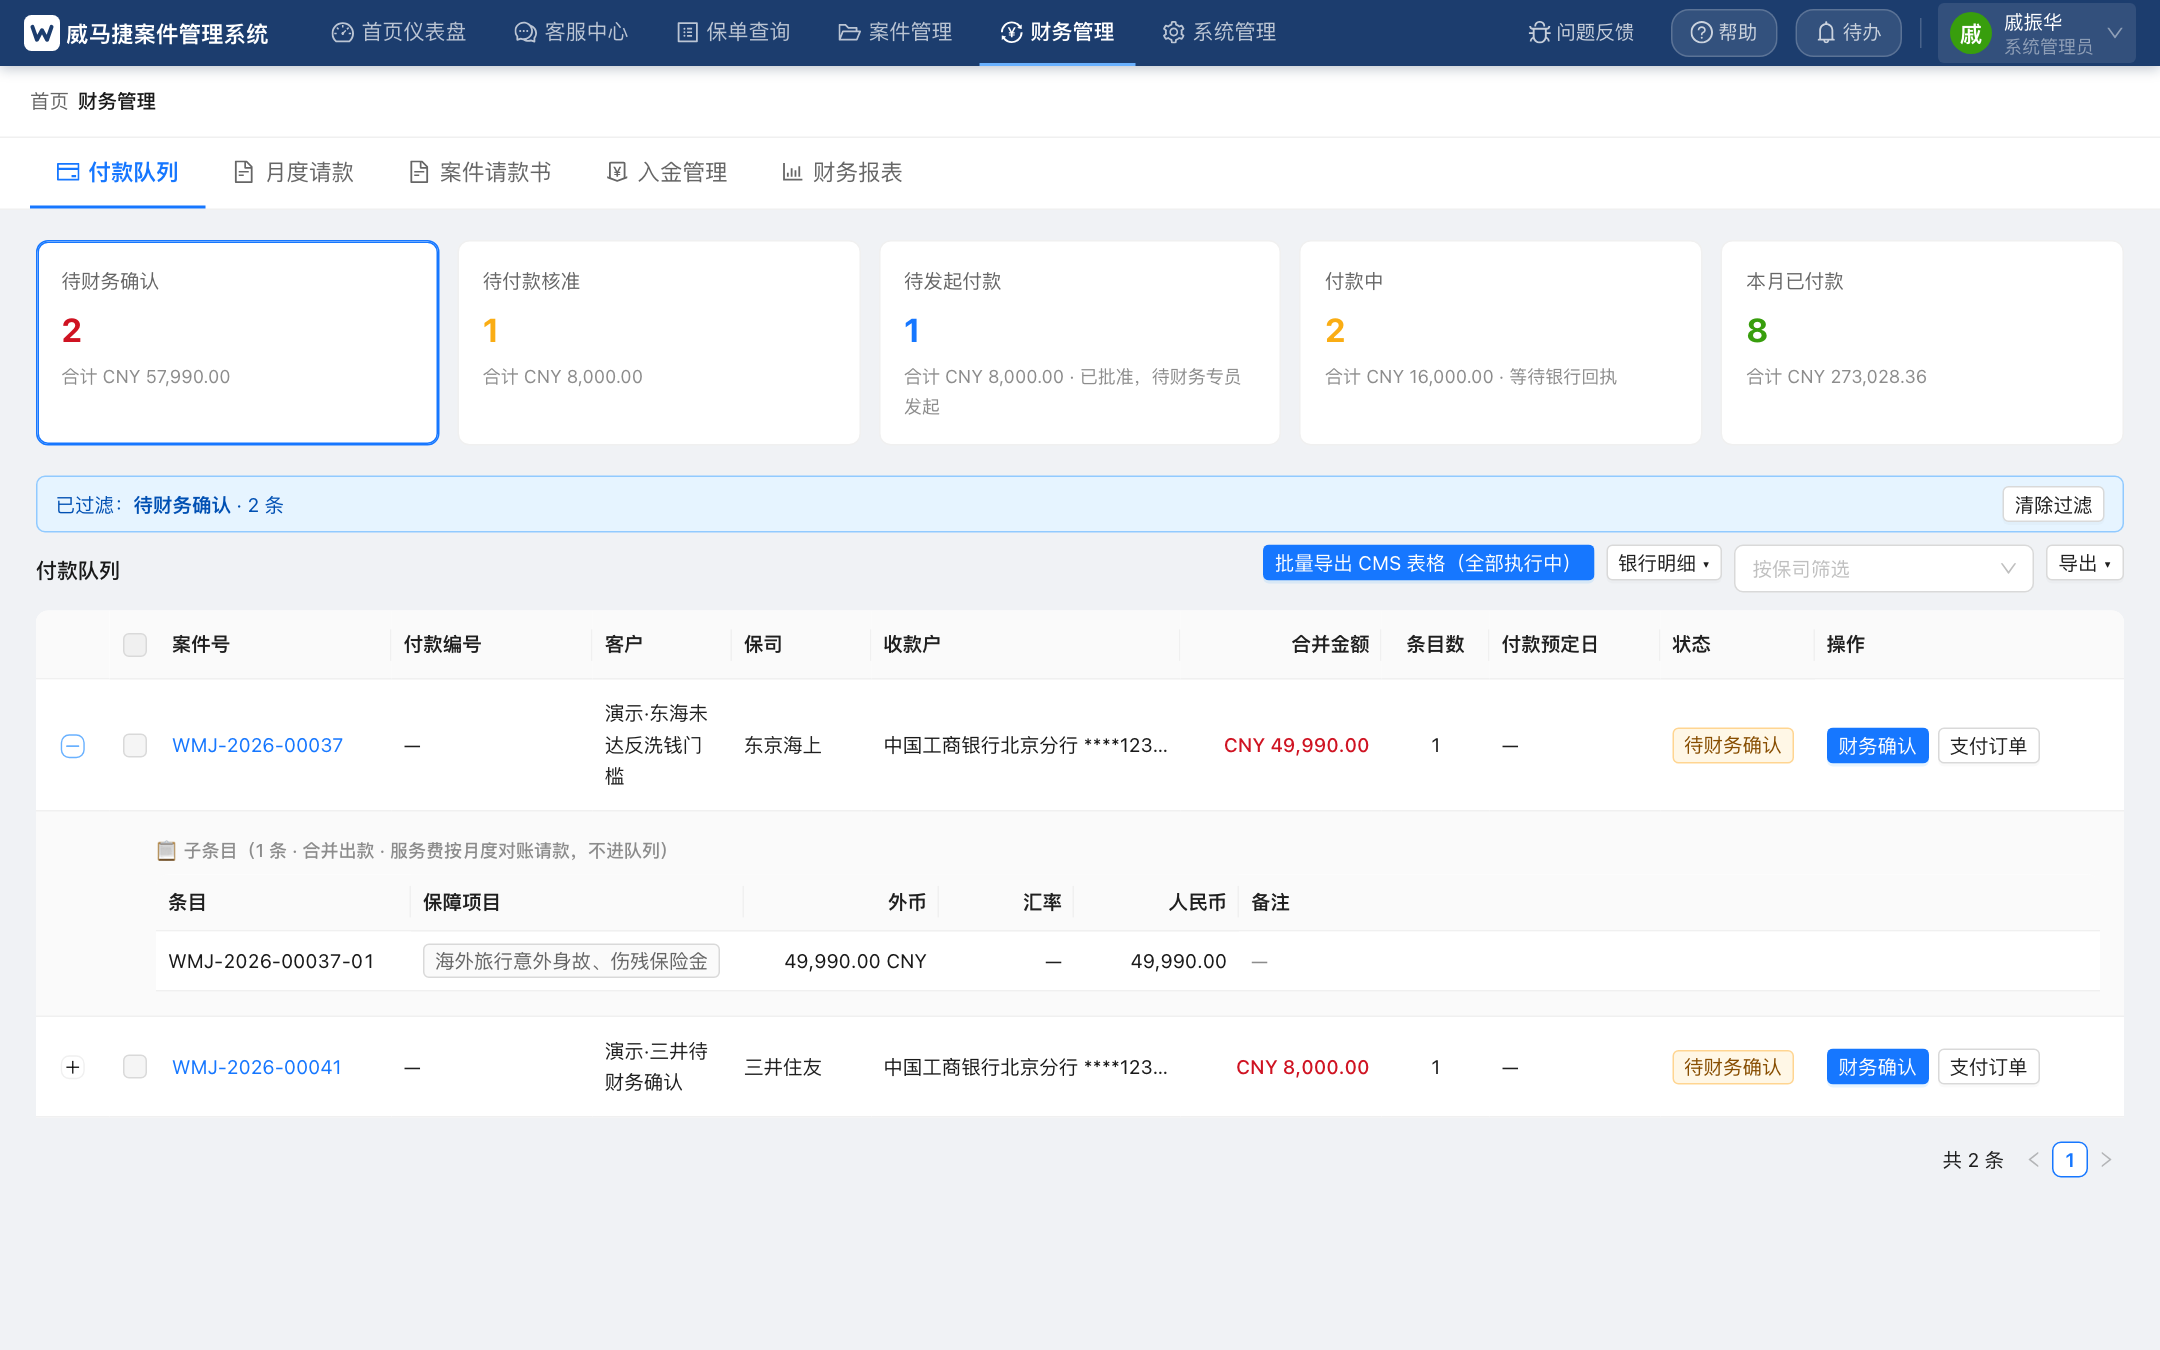Check the checkbox for WMJ-2026-00037 row

[x=135, y=745]
